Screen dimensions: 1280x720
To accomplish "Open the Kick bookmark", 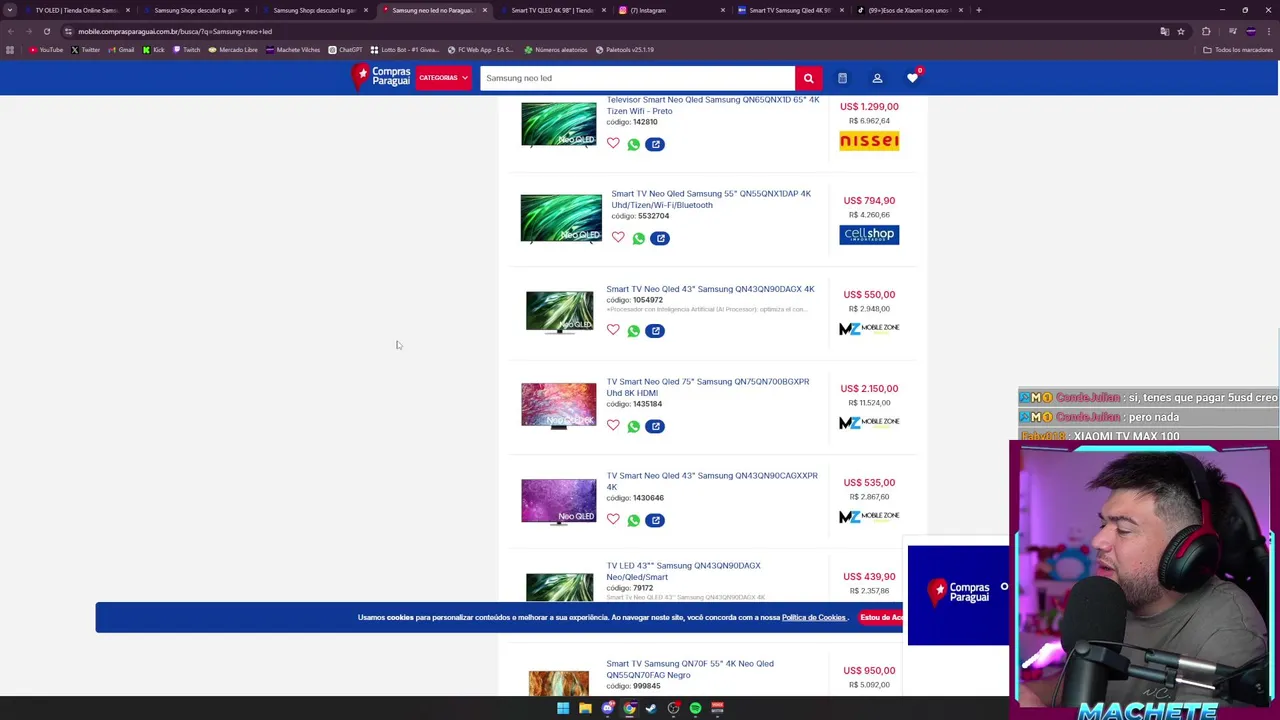I will click(153, 49).
